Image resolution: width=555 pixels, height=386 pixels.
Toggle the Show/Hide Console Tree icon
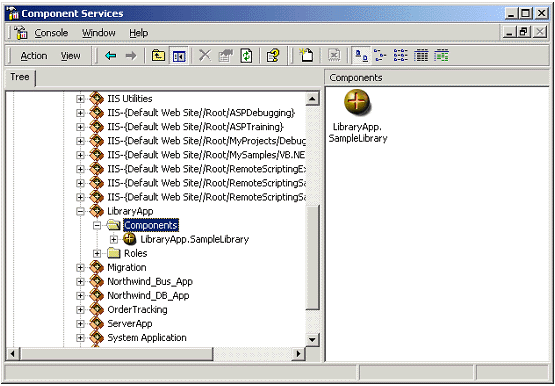coord(179,56)
